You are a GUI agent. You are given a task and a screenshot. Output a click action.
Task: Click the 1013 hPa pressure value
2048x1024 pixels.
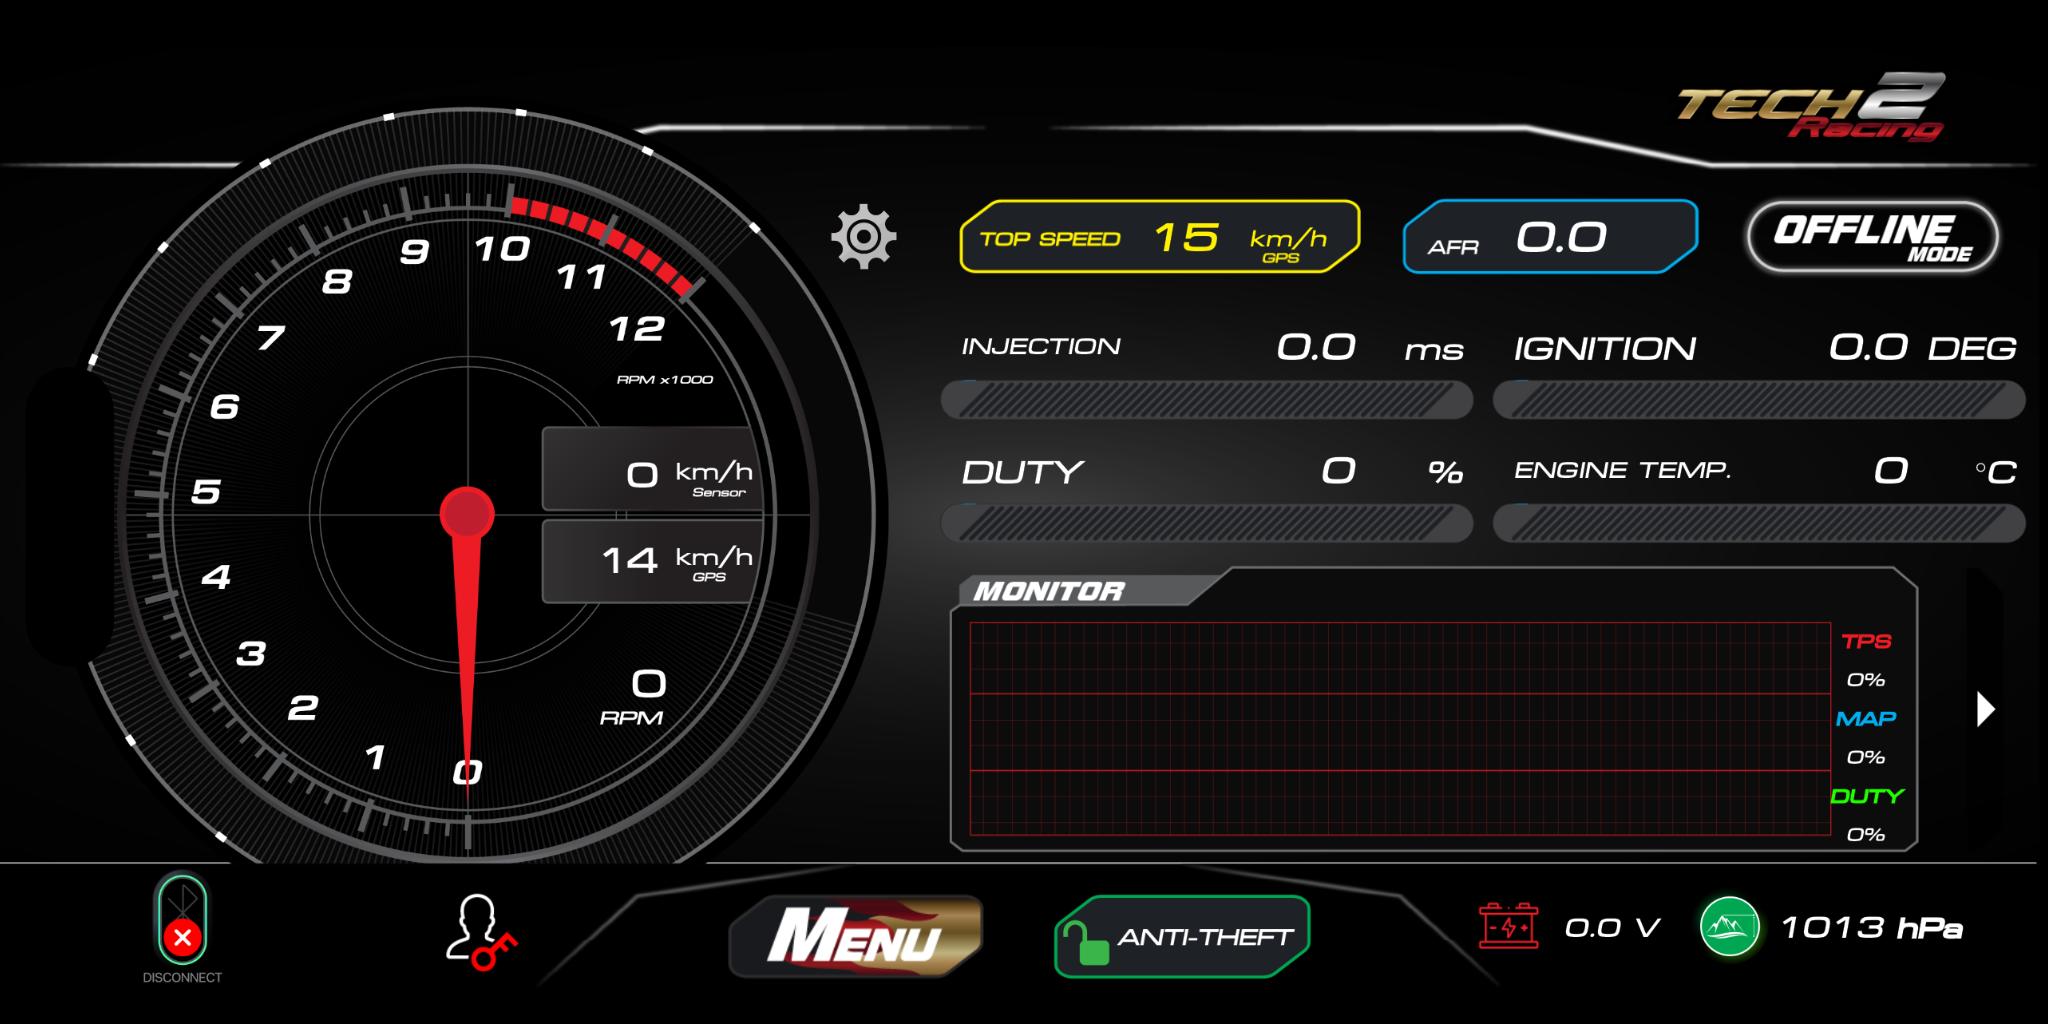1871,928
